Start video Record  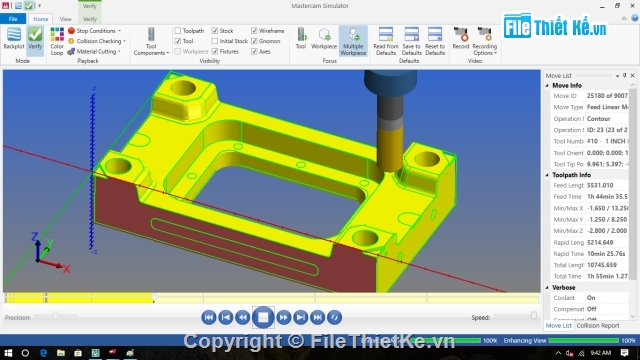point(461,39)
